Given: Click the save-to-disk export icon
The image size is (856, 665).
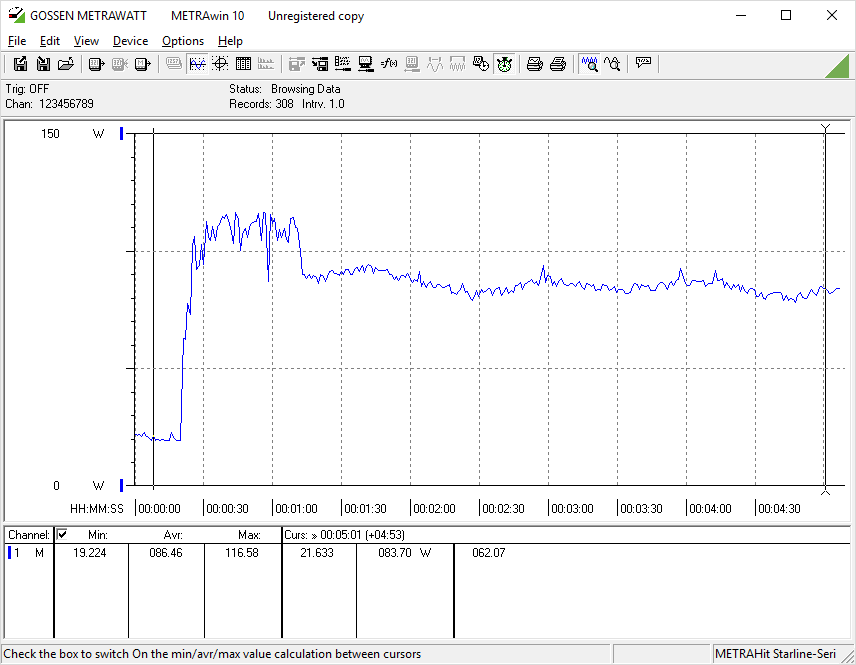Looking at the screenshot, I should click(20, 64).
